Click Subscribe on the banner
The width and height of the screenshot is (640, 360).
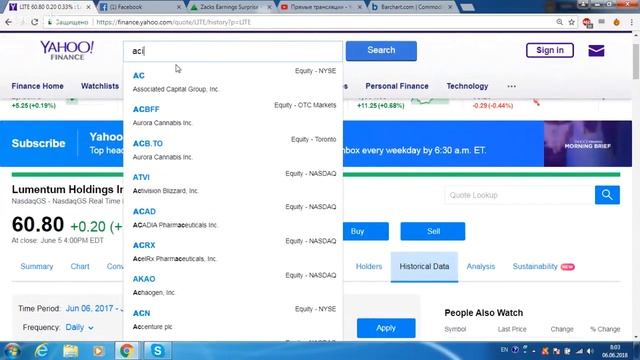pos(38,143)
